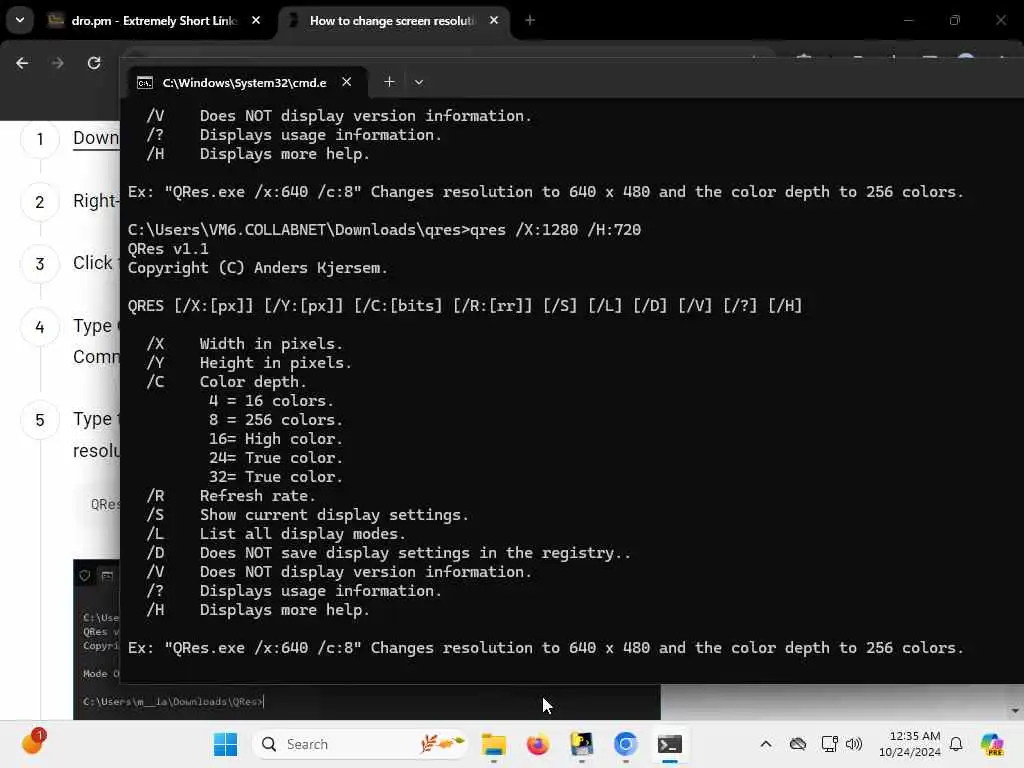Screen dimensions: 1024x768
Task: Go back in the browser
Action: click(22, 63)
